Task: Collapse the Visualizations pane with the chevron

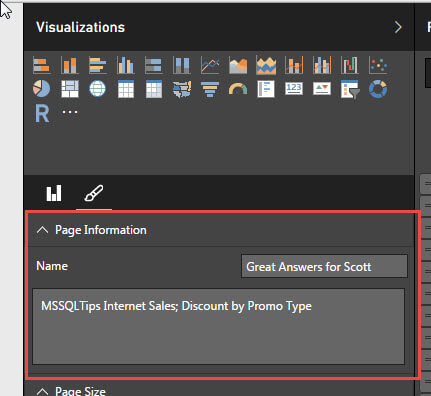Action: [x=398, y=27]
